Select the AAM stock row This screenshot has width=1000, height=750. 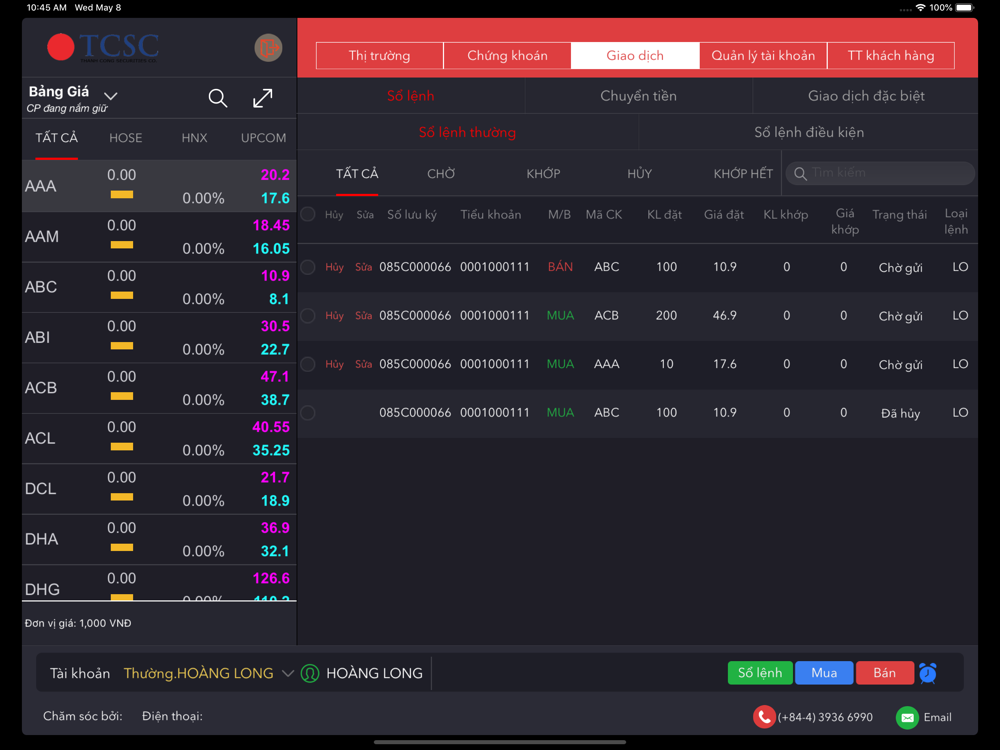(x=159, y=237)
